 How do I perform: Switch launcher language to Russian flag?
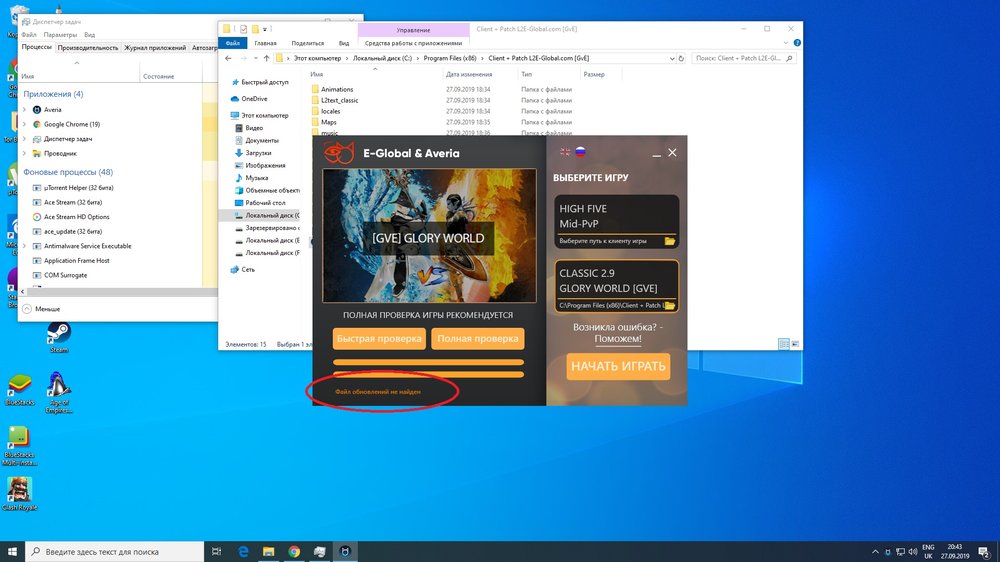tap(580, 152)
